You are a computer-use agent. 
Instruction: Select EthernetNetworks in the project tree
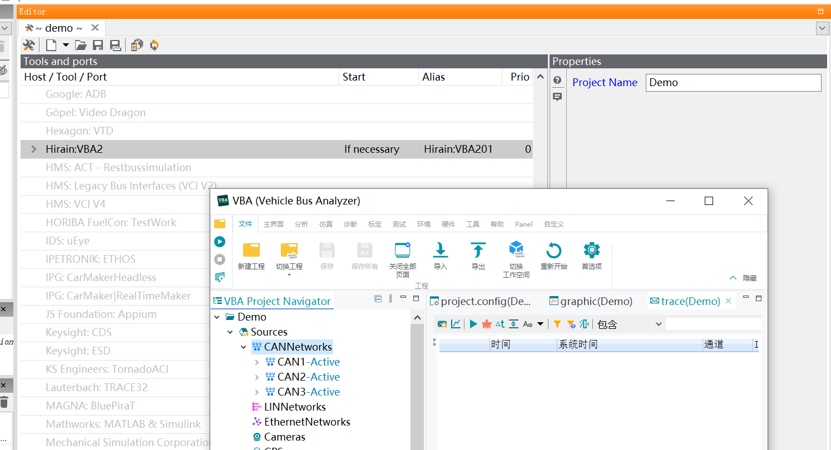(x=307, y=422)
